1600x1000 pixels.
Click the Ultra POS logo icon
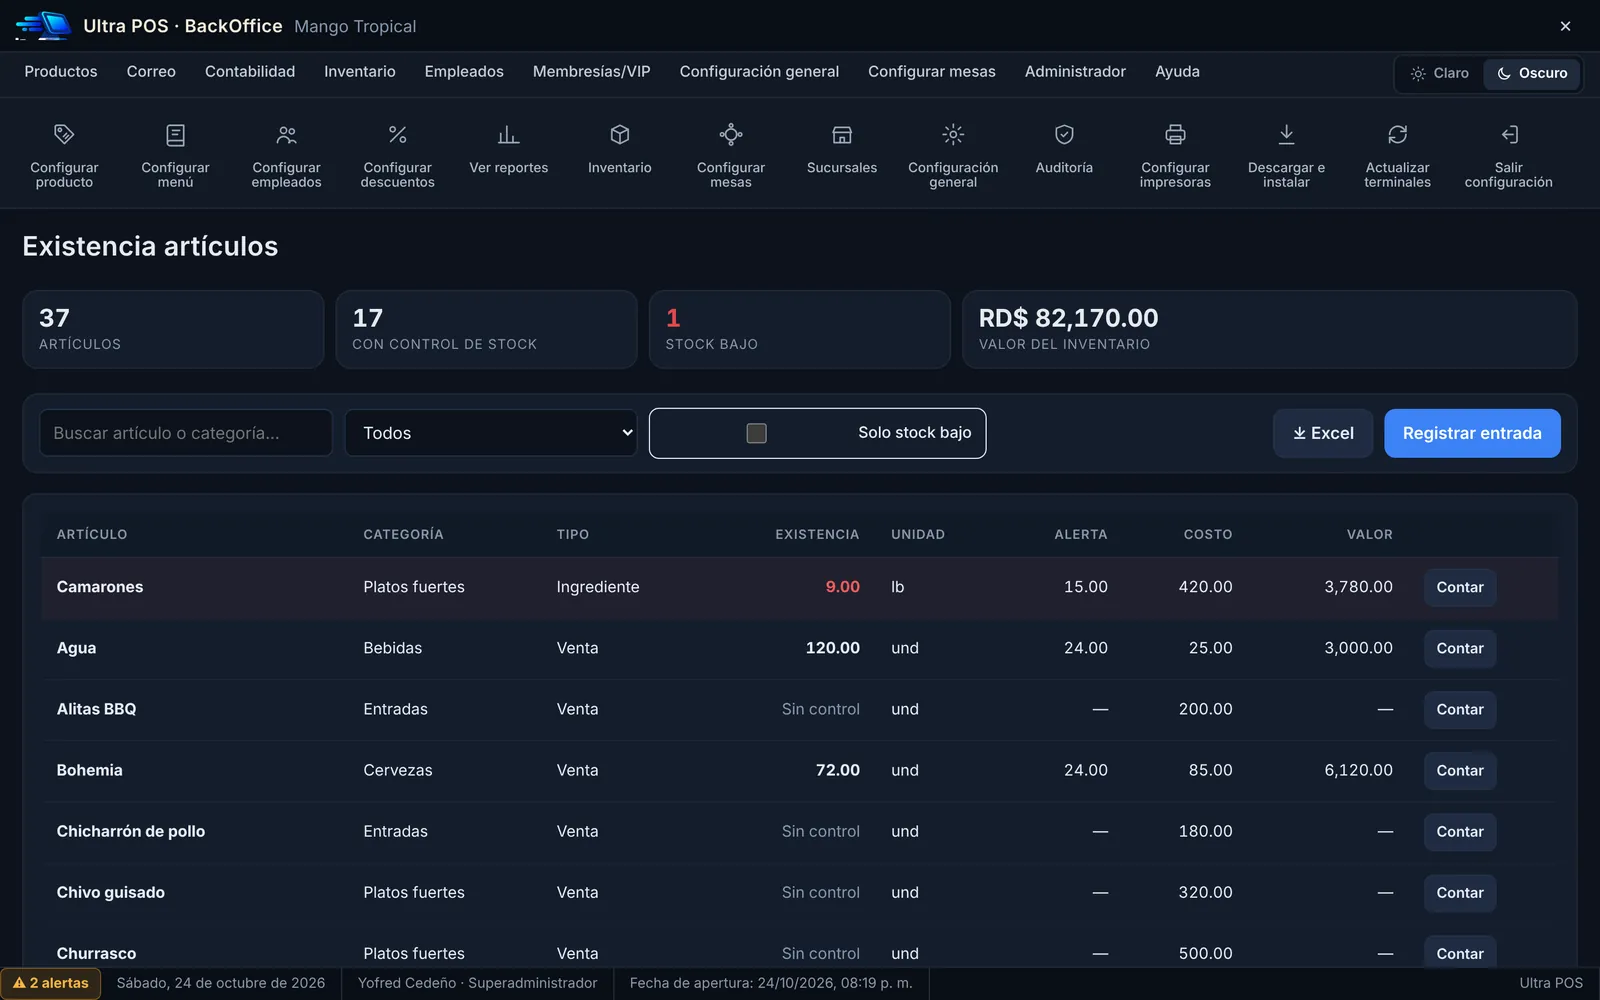pyautogui.click(x=44, y=26)
